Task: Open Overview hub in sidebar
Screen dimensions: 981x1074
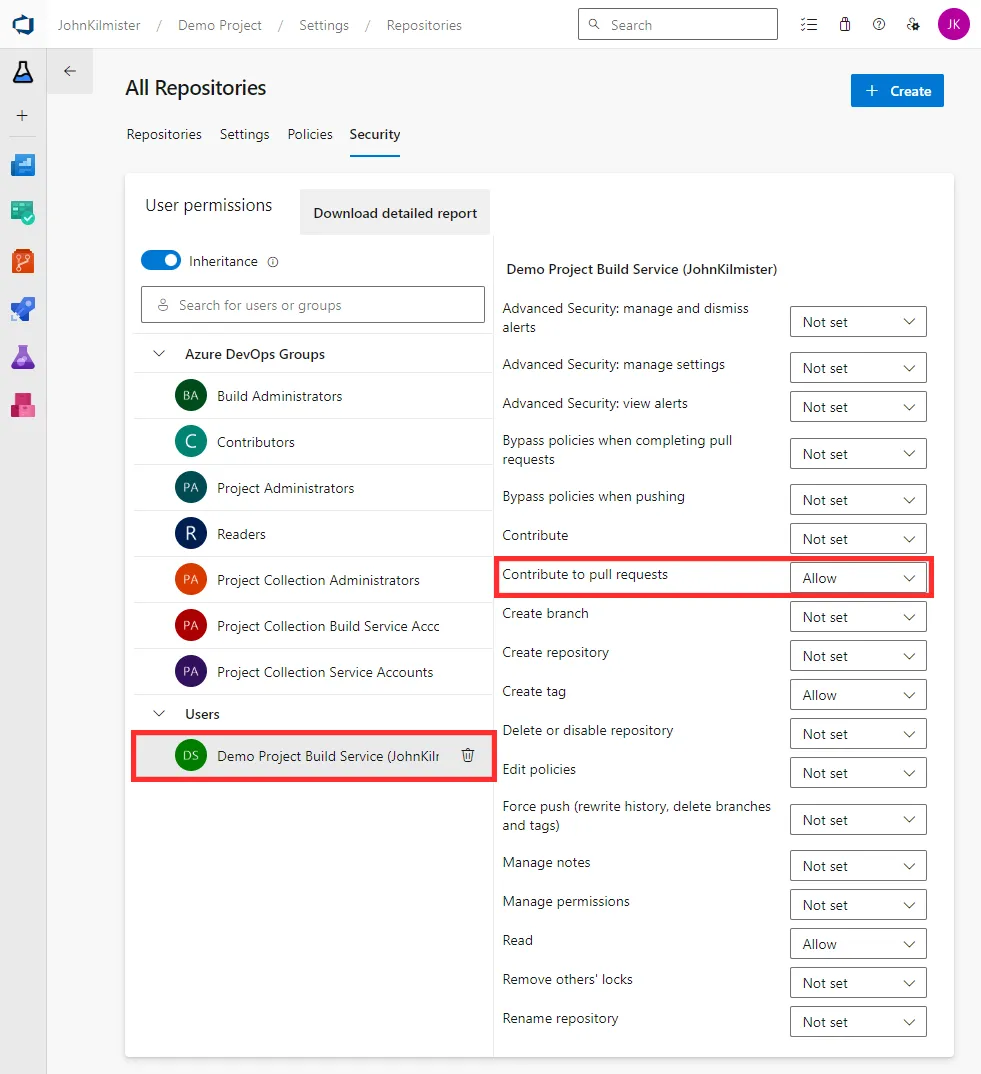Action: tap(23, 165)
